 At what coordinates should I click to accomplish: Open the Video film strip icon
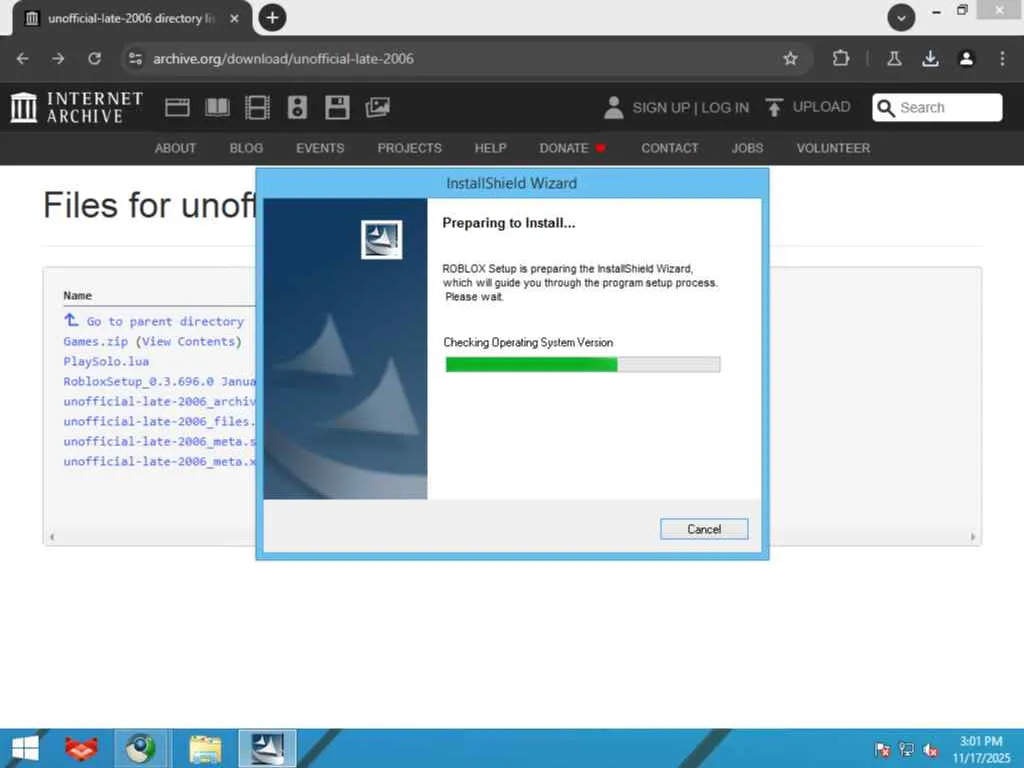(x=257, y=107)
